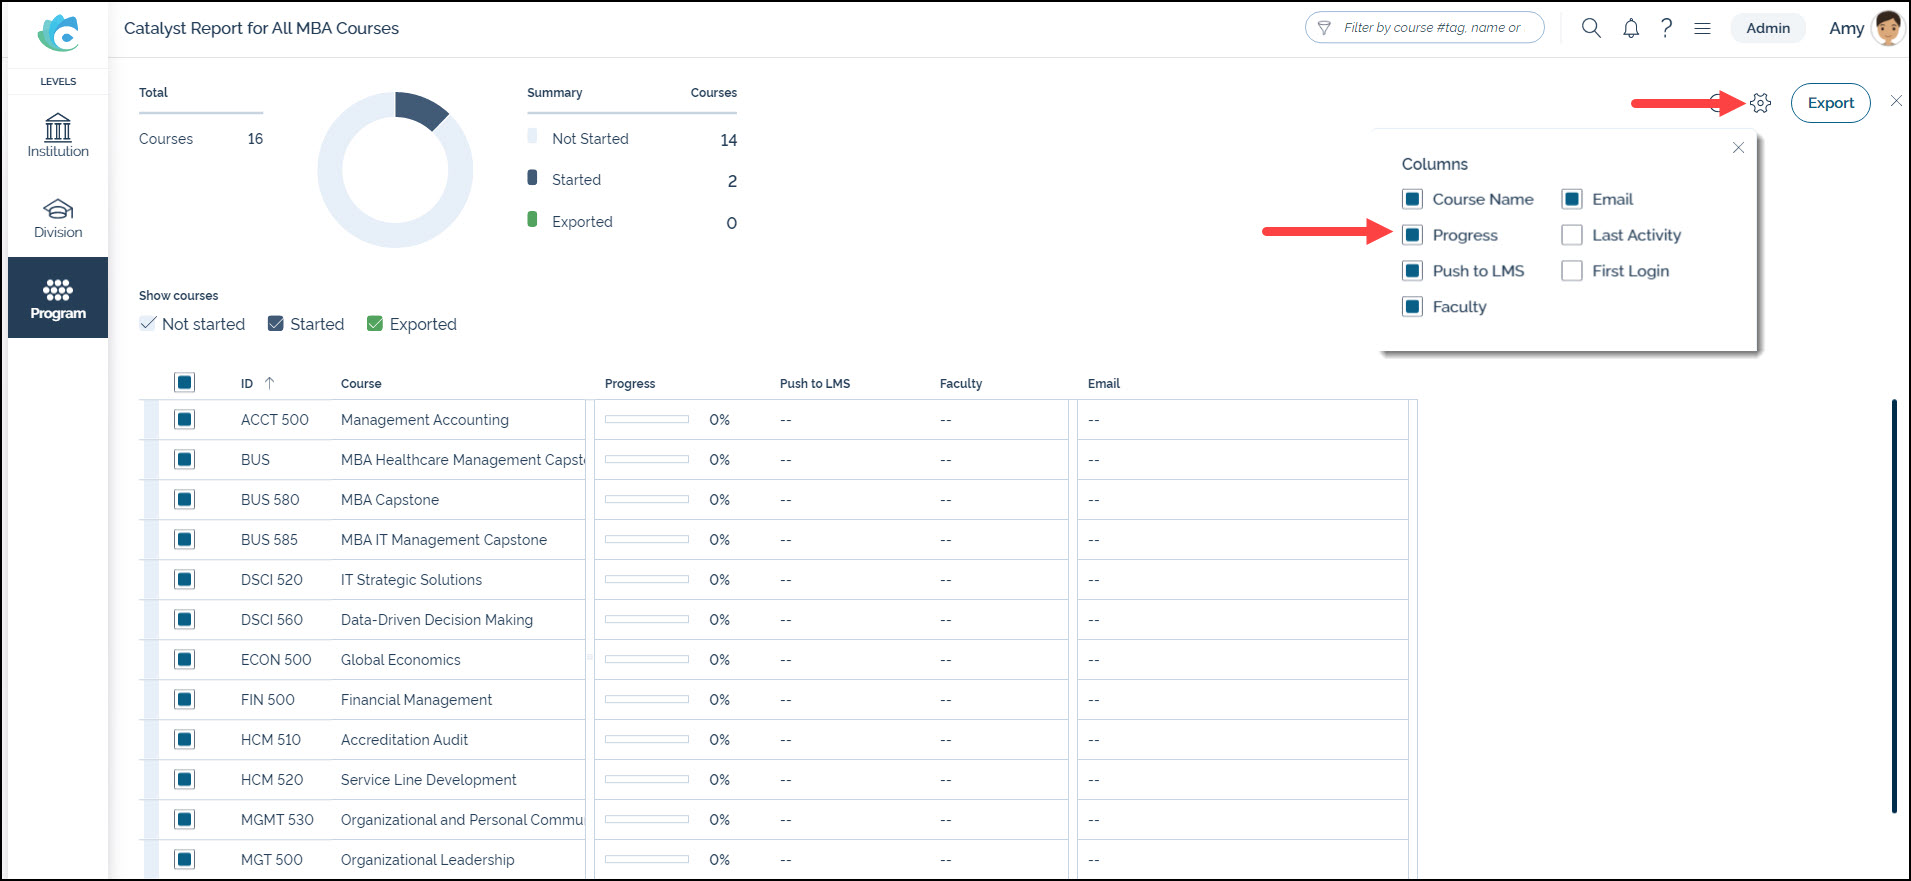This screenshot has width=1911, height=881.
Task: Toggle Course Name column checkbox
Action: click(1412, 199)
